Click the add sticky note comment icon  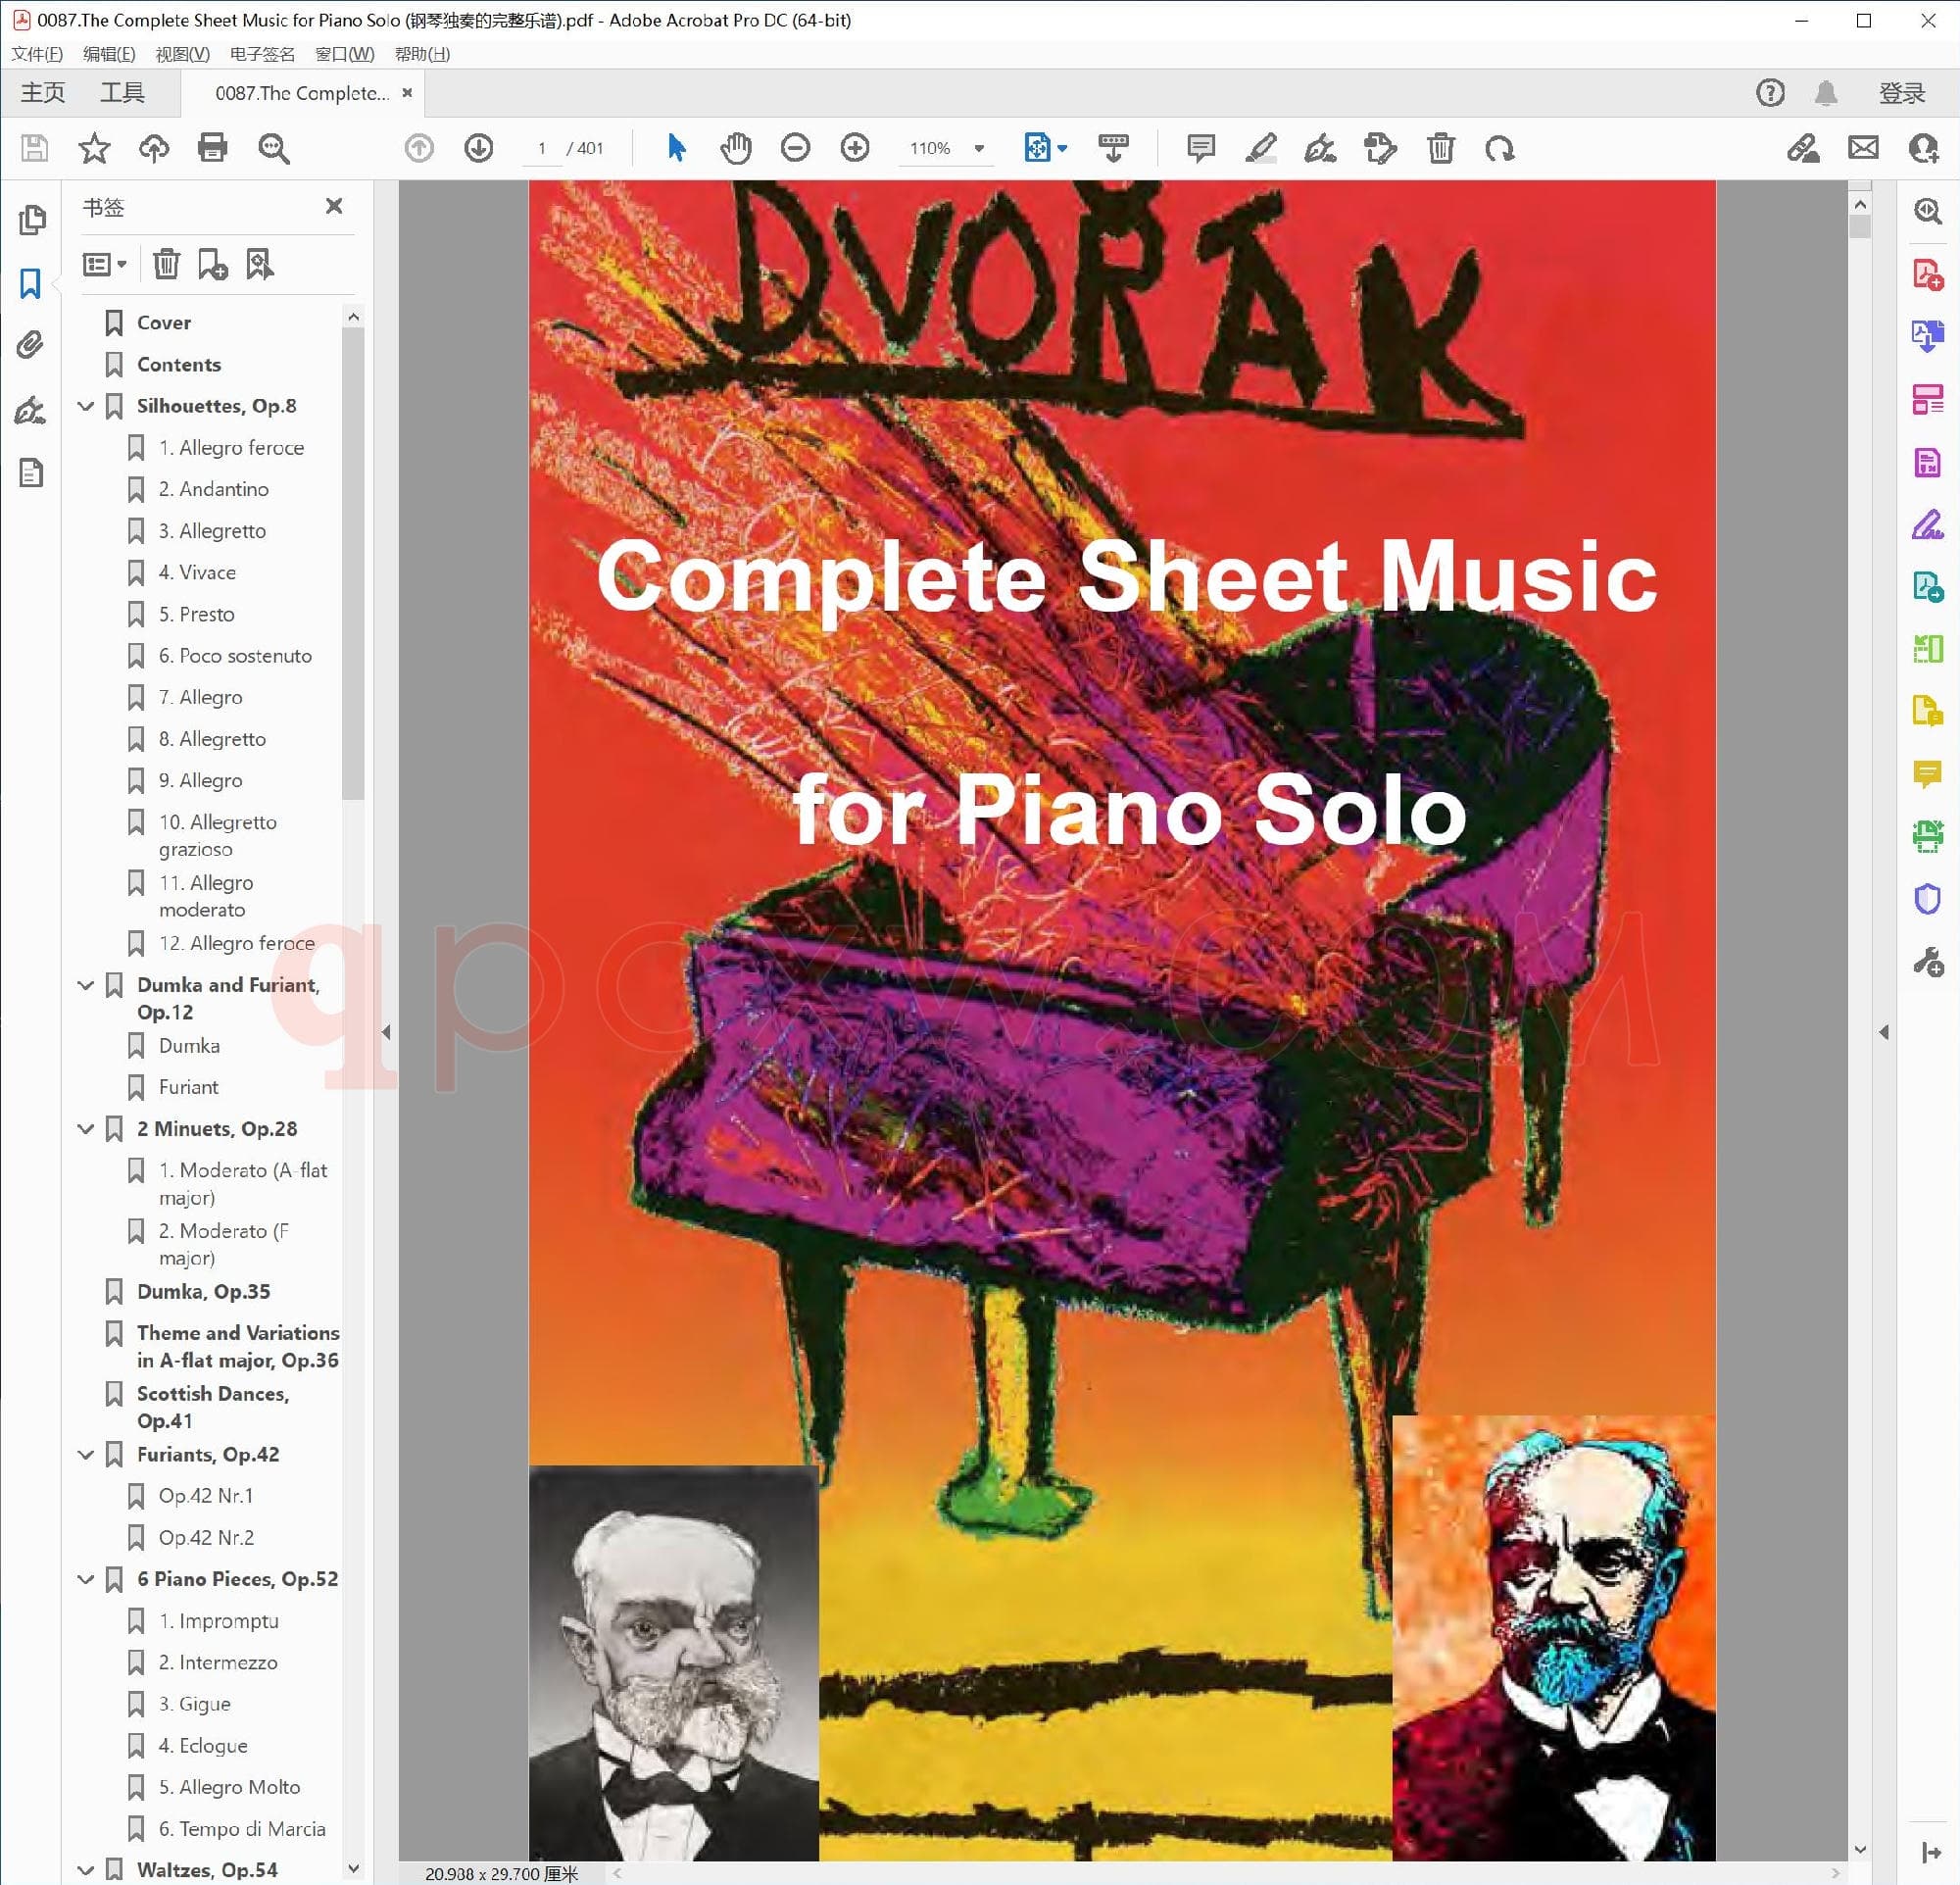coord(1200,148)
